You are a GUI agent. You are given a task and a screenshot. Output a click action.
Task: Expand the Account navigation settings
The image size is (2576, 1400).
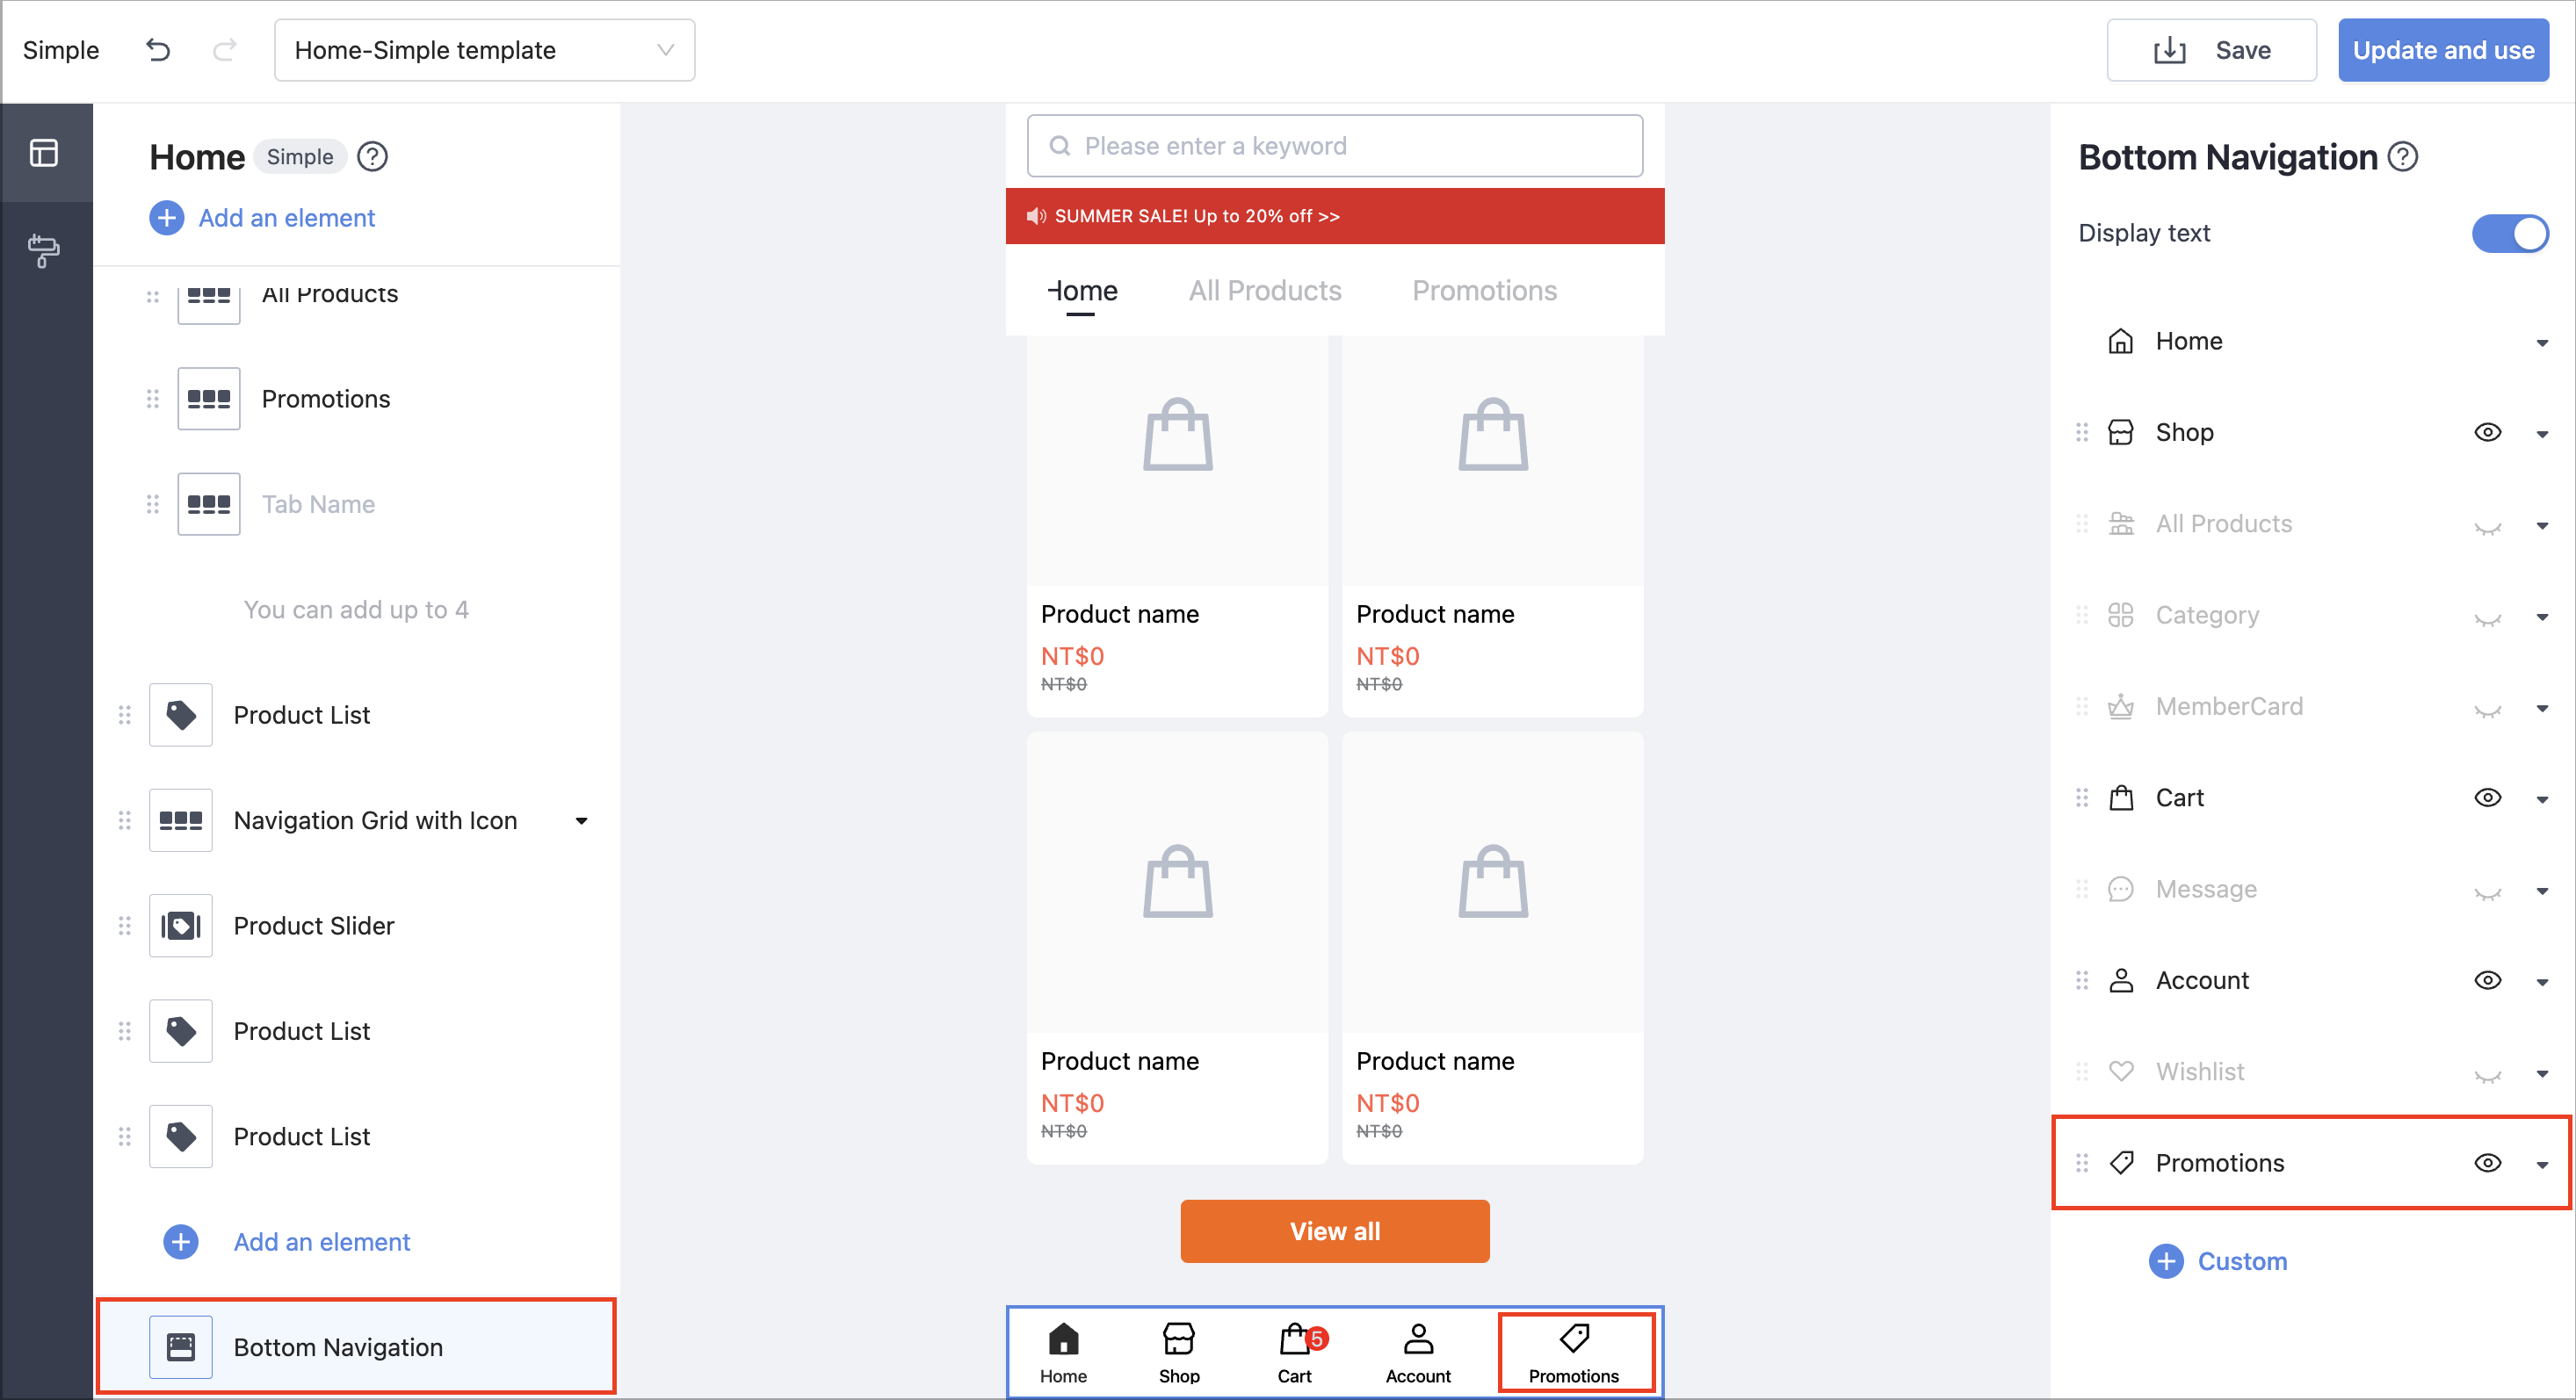2542,982
